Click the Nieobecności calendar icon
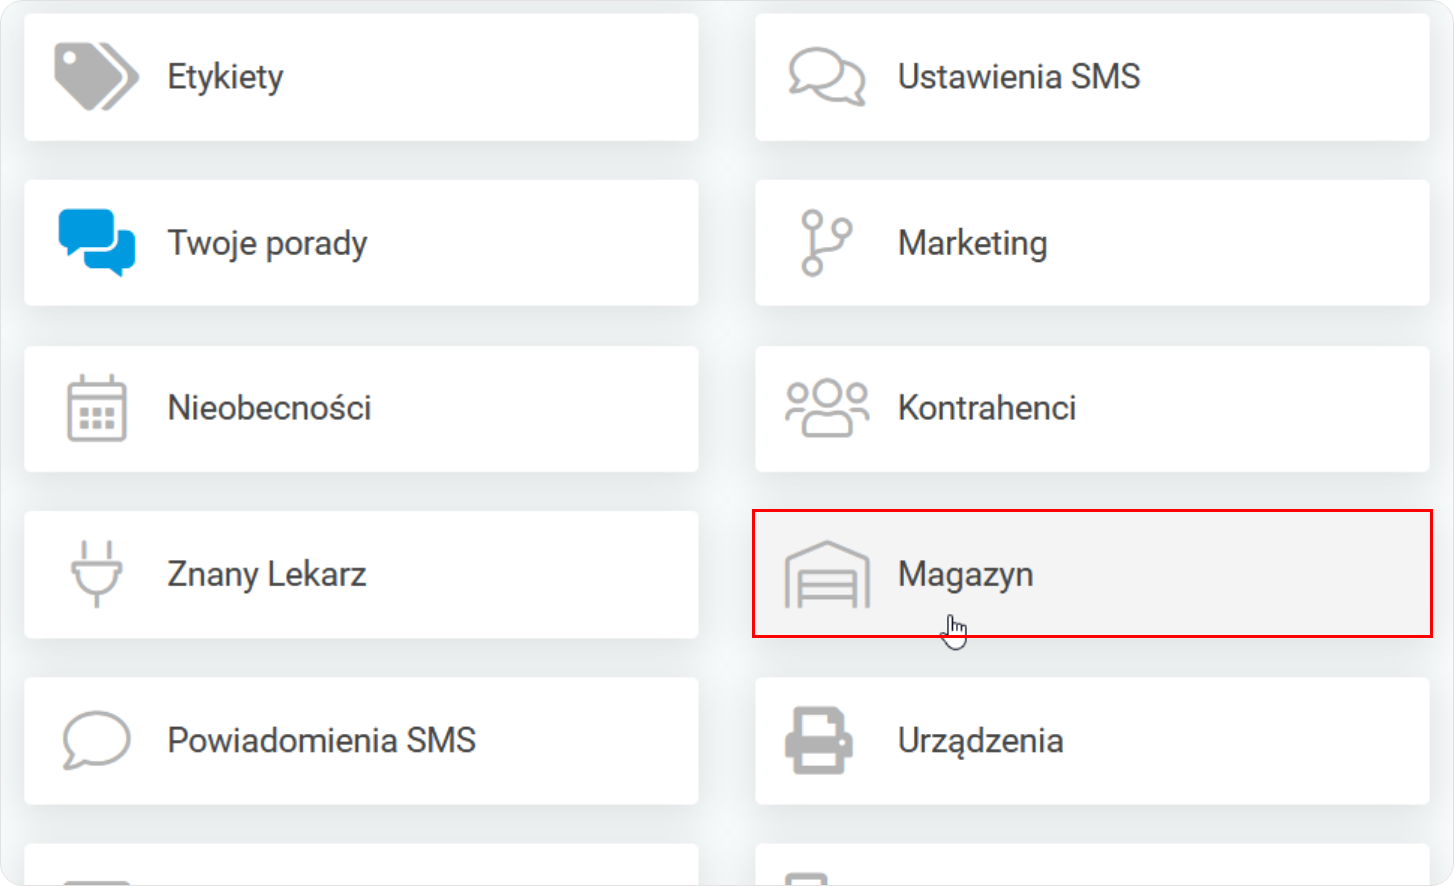 pos(97,408)
